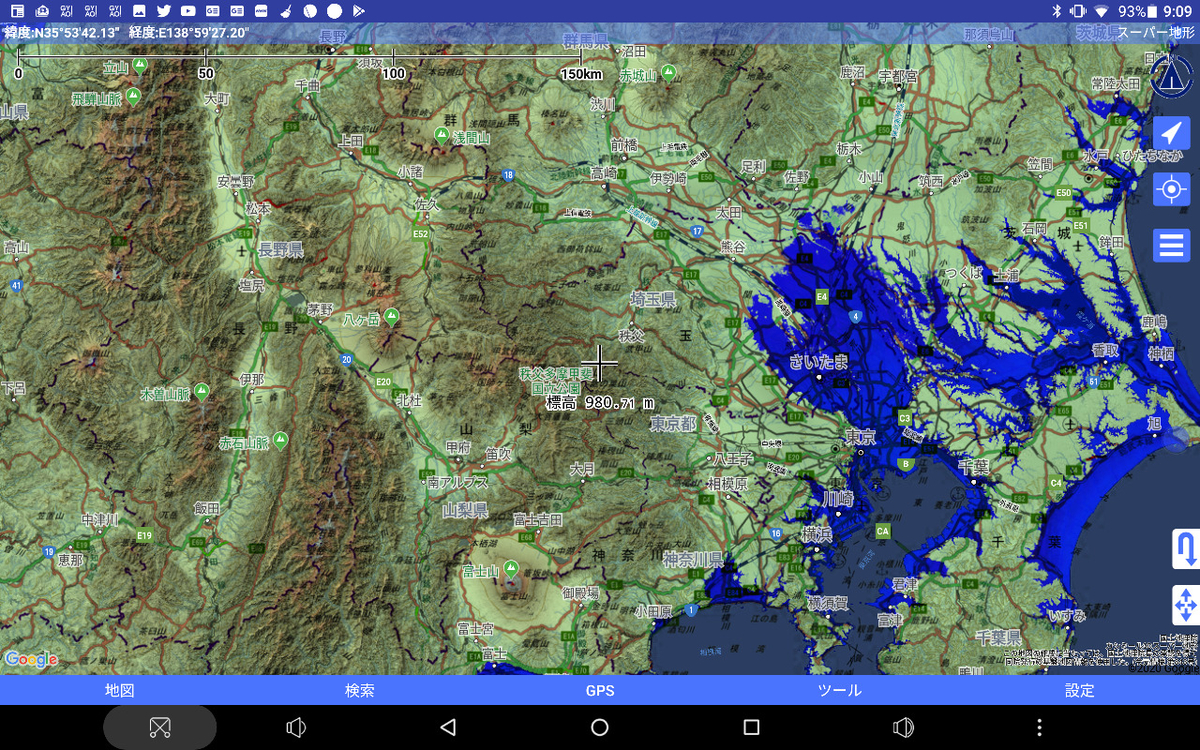
Task: Tap the broom cleaner notification icon
Action: (285, 10)
